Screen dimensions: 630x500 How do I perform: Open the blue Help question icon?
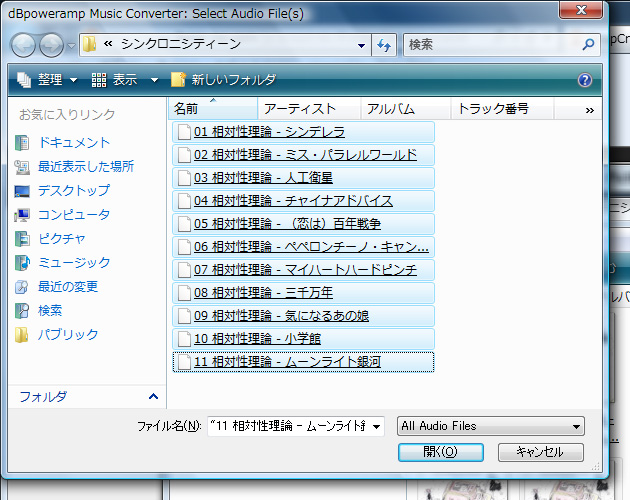pos(585,80)
